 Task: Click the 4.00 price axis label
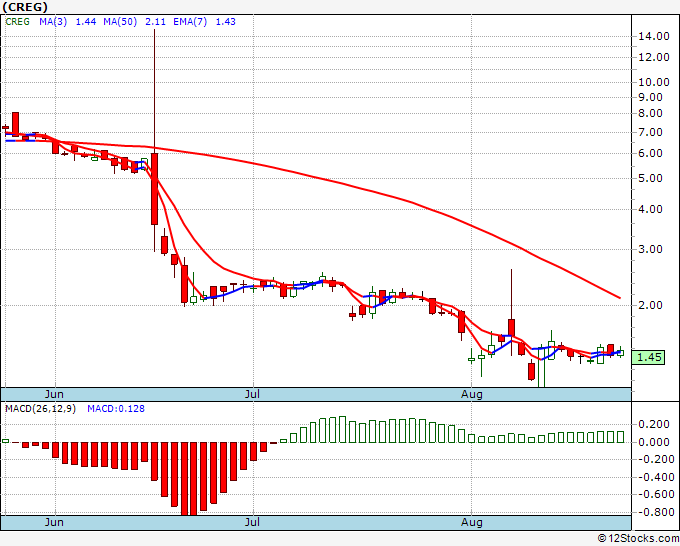[651, 209]
